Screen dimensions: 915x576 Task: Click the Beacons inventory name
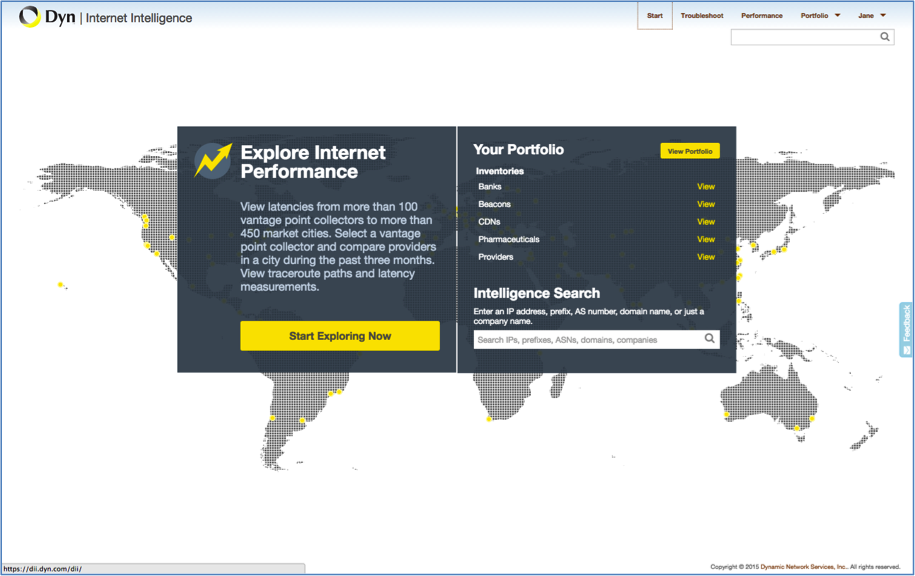coord(494,204)
